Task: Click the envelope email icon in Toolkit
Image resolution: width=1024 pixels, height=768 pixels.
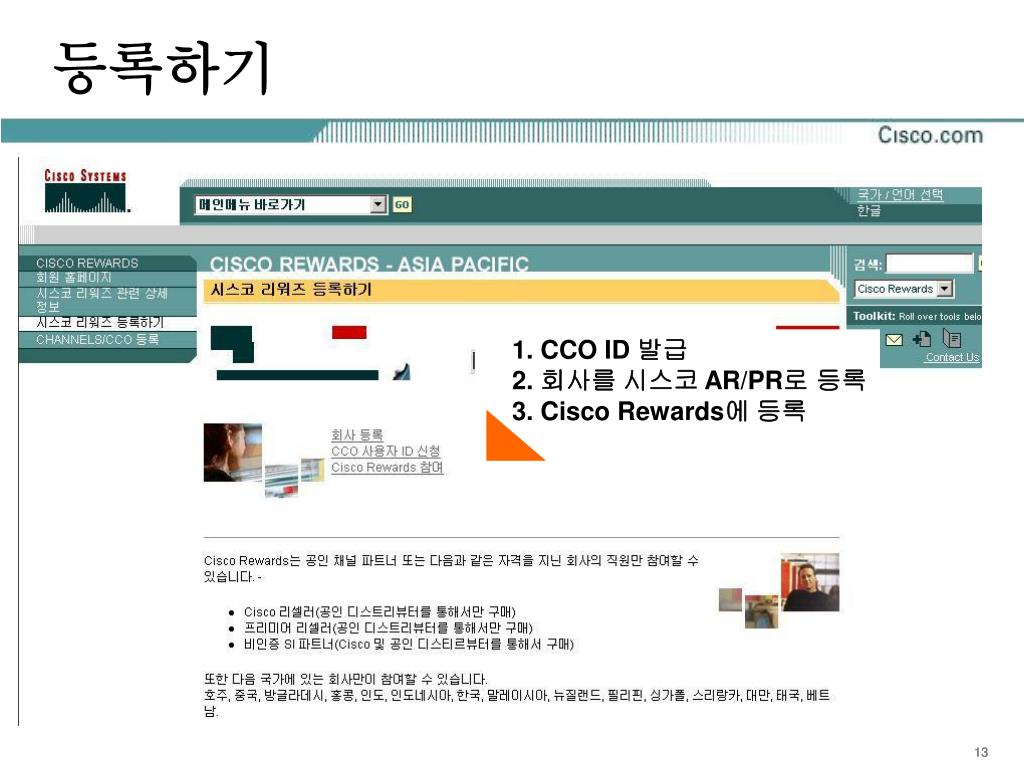Action: coord(893,340)
